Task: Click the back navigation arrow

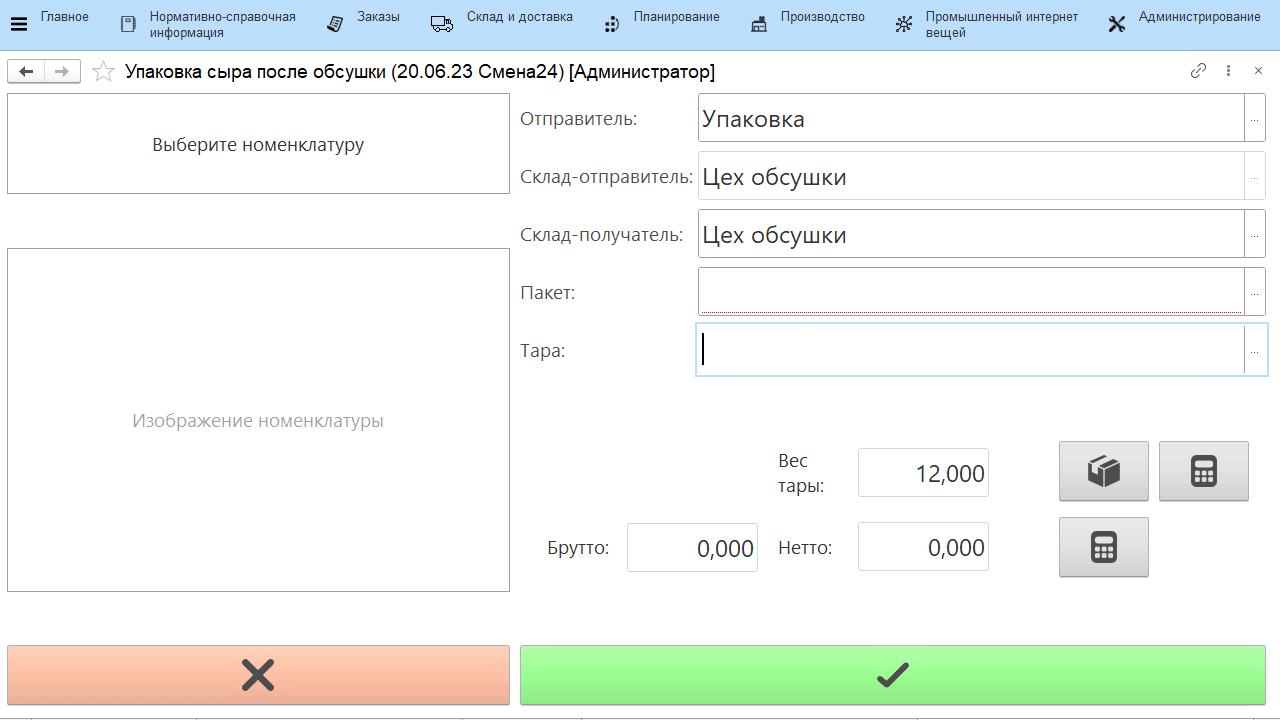Action: click(x=26, y=71)
